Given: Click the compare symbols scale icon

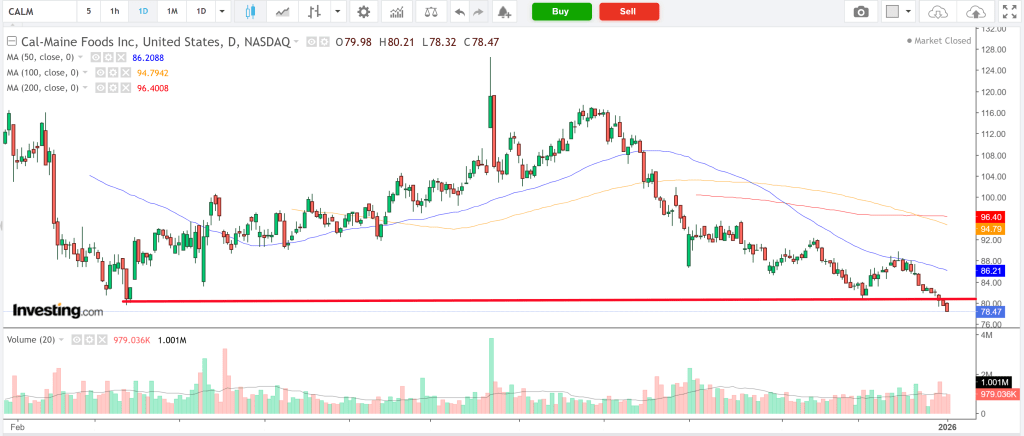Looking at the screenshot, I should 431,12.
